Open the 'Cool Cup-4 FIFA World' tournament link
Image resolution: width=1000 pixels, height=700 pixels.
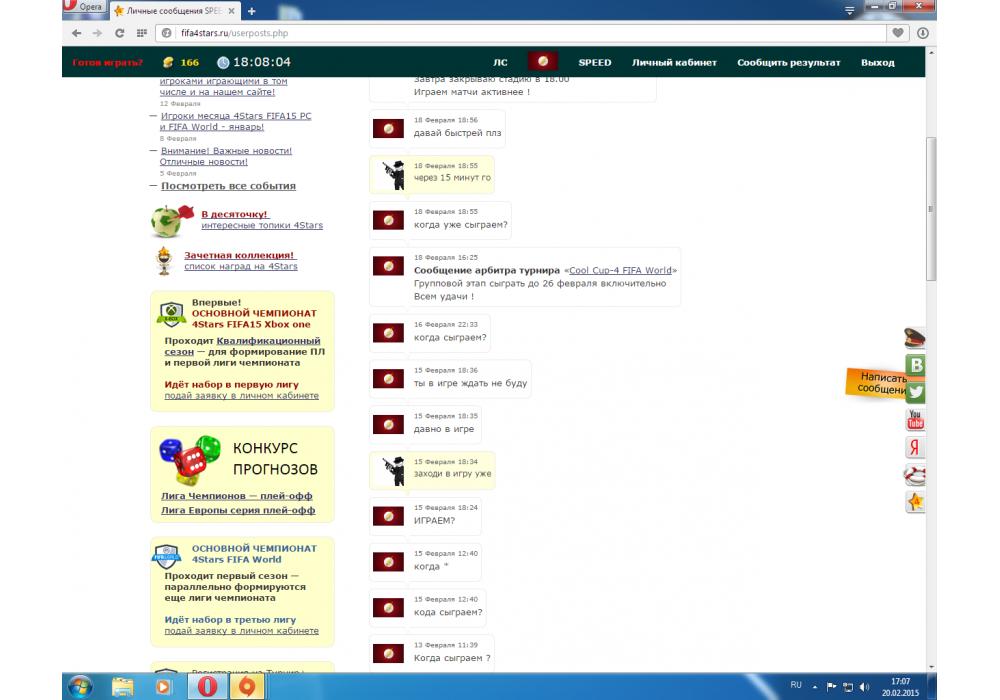pyautogui.click(x=620, y=271)
